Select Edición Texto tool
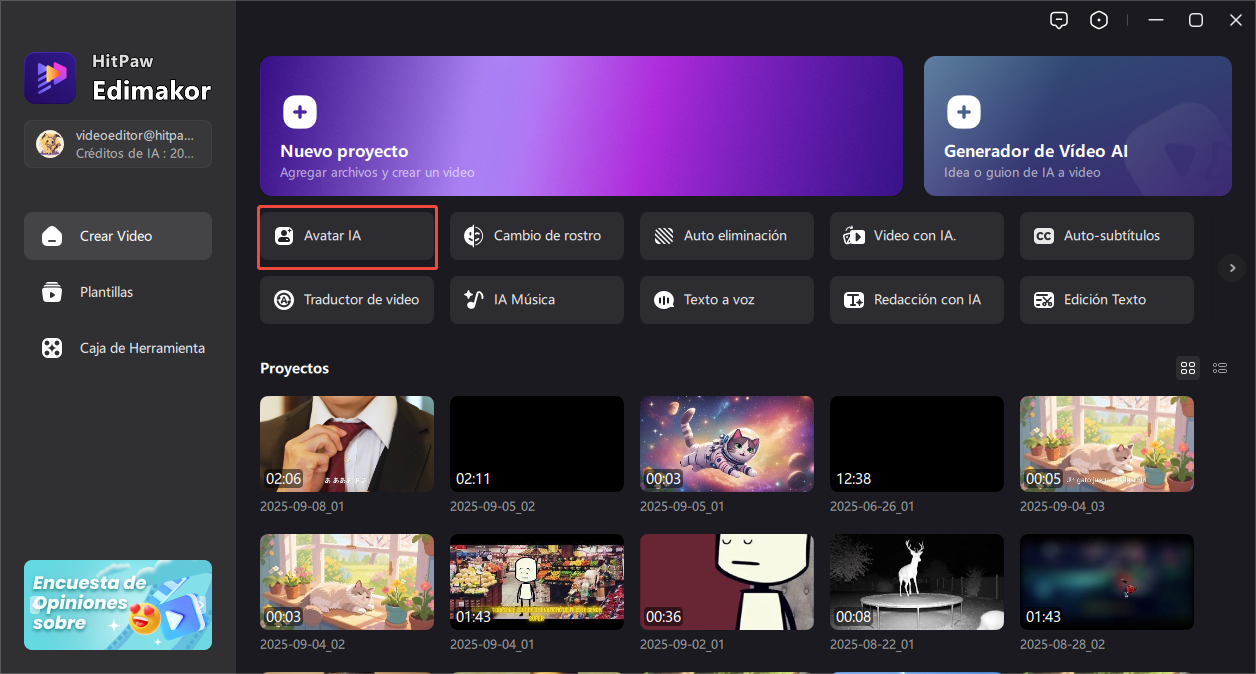Screen dimensions: 1256x674 [1106, 300]
